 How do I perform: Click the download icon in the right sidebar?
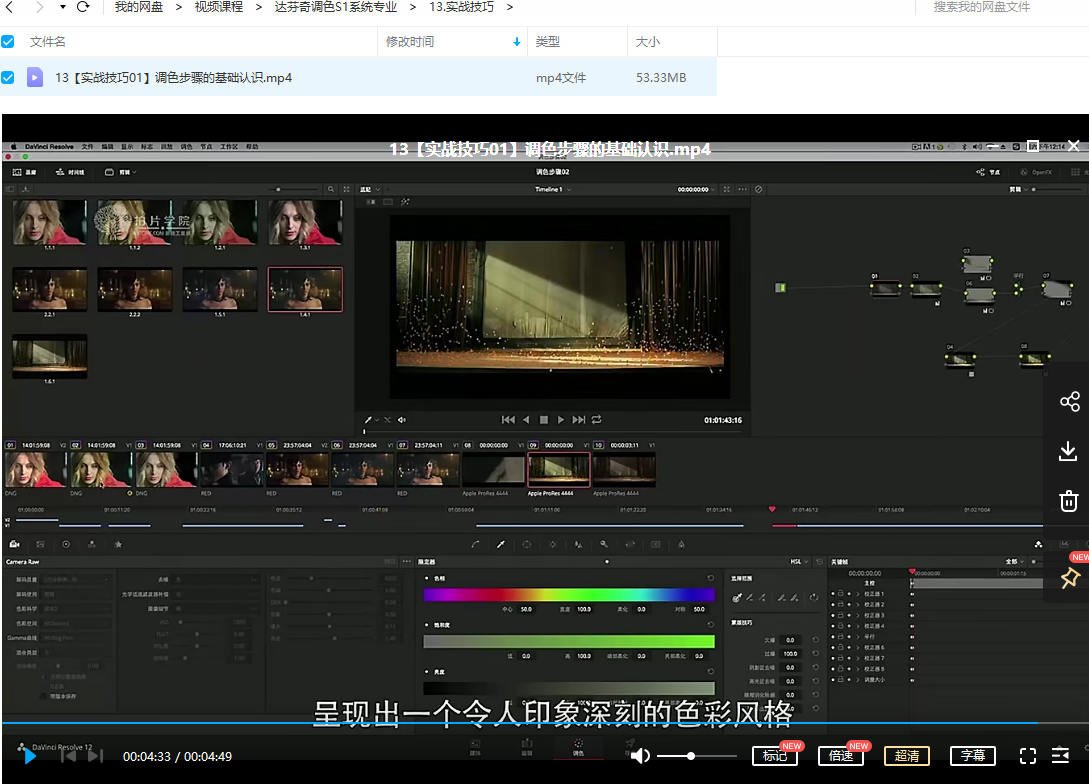[x=1068, y=451]
